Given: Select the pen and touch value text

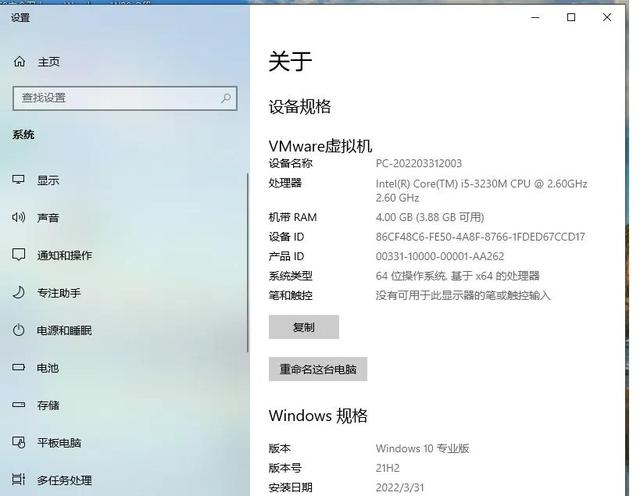Looking at the screenshot, I should 463,295.
